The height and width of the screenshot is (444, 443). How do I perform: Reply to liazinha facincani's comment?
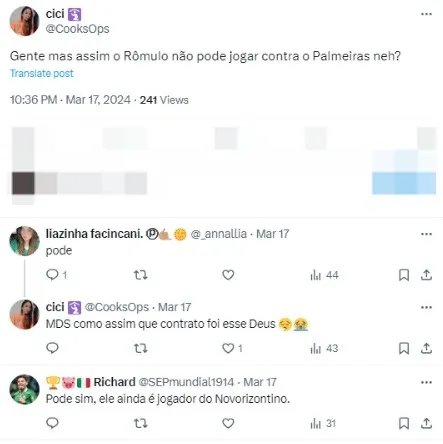pos(52,275)
